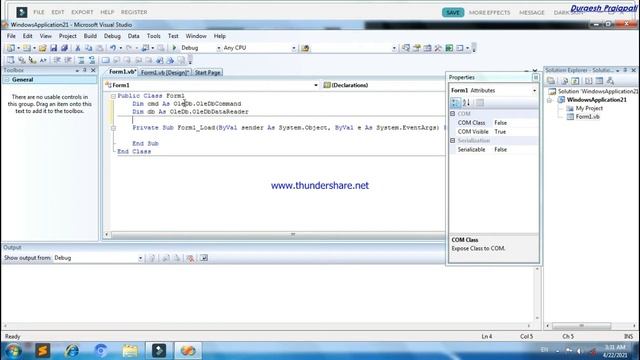
Task: Click the Toolbox icon in right toolbar
Action: coord(438,48)
